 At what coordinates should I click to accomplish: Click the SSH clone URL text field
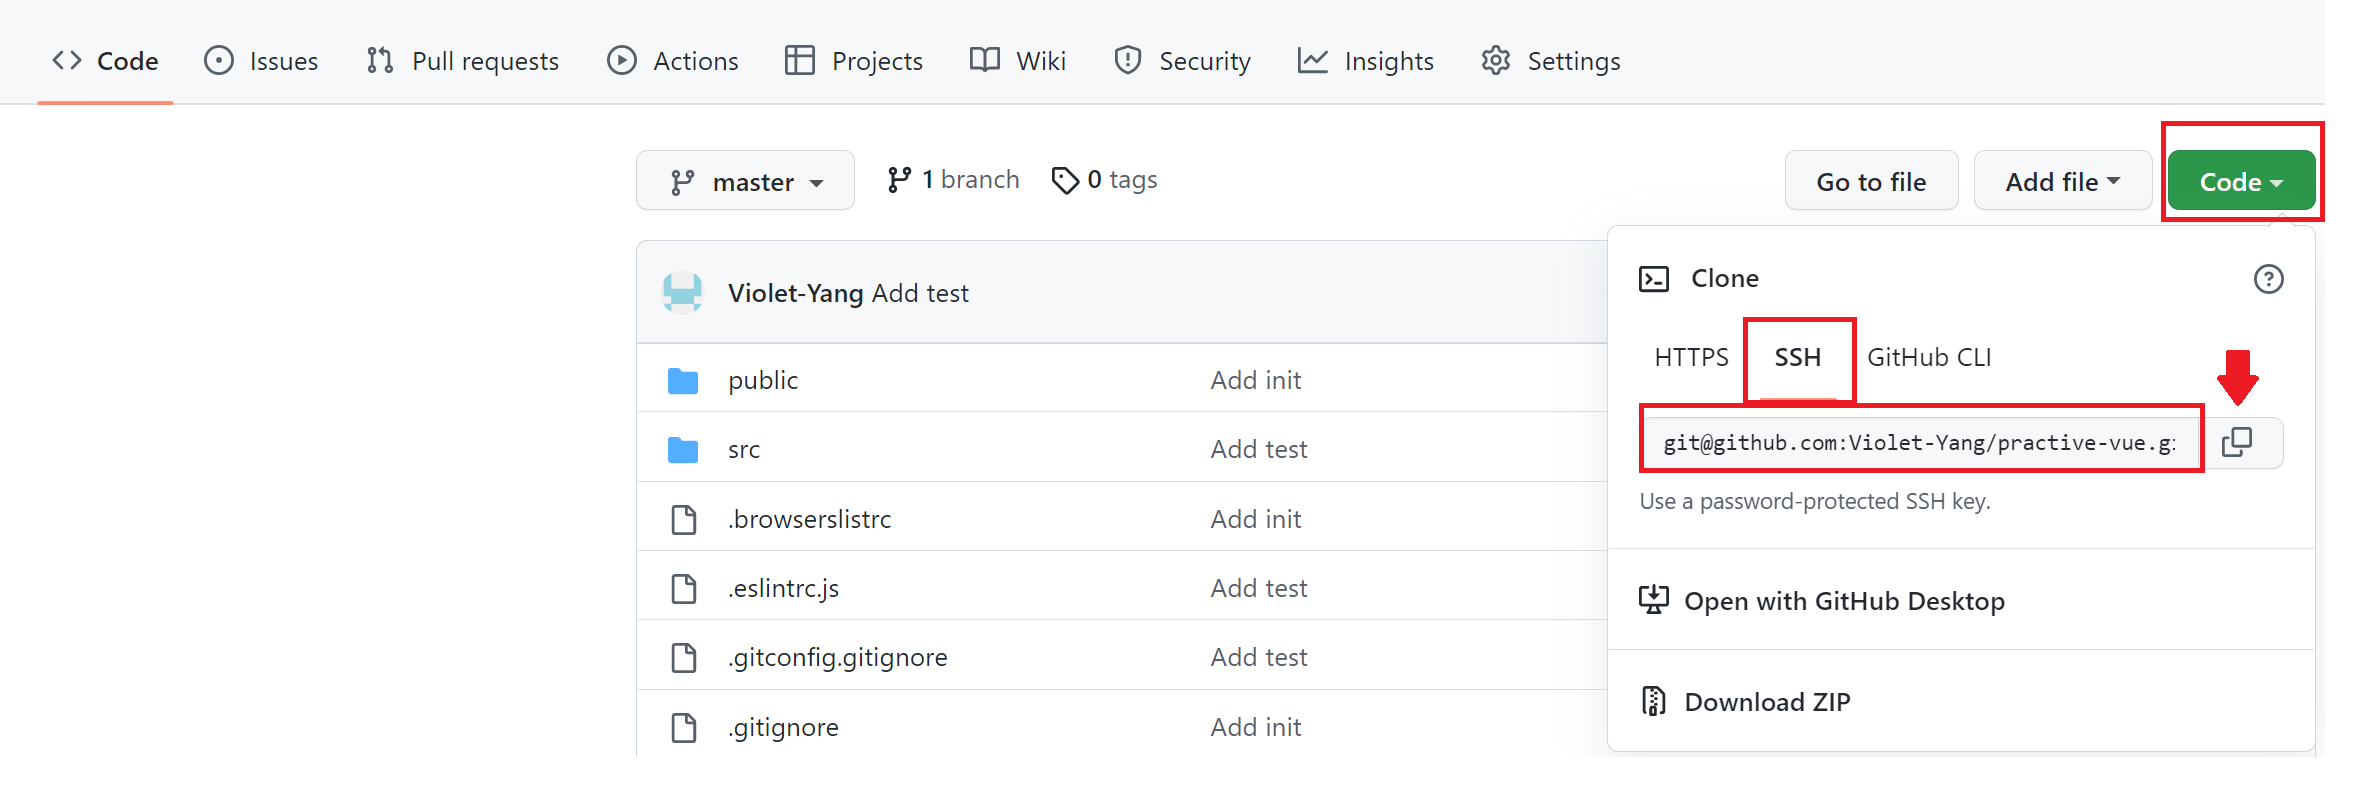point(1920,442)
